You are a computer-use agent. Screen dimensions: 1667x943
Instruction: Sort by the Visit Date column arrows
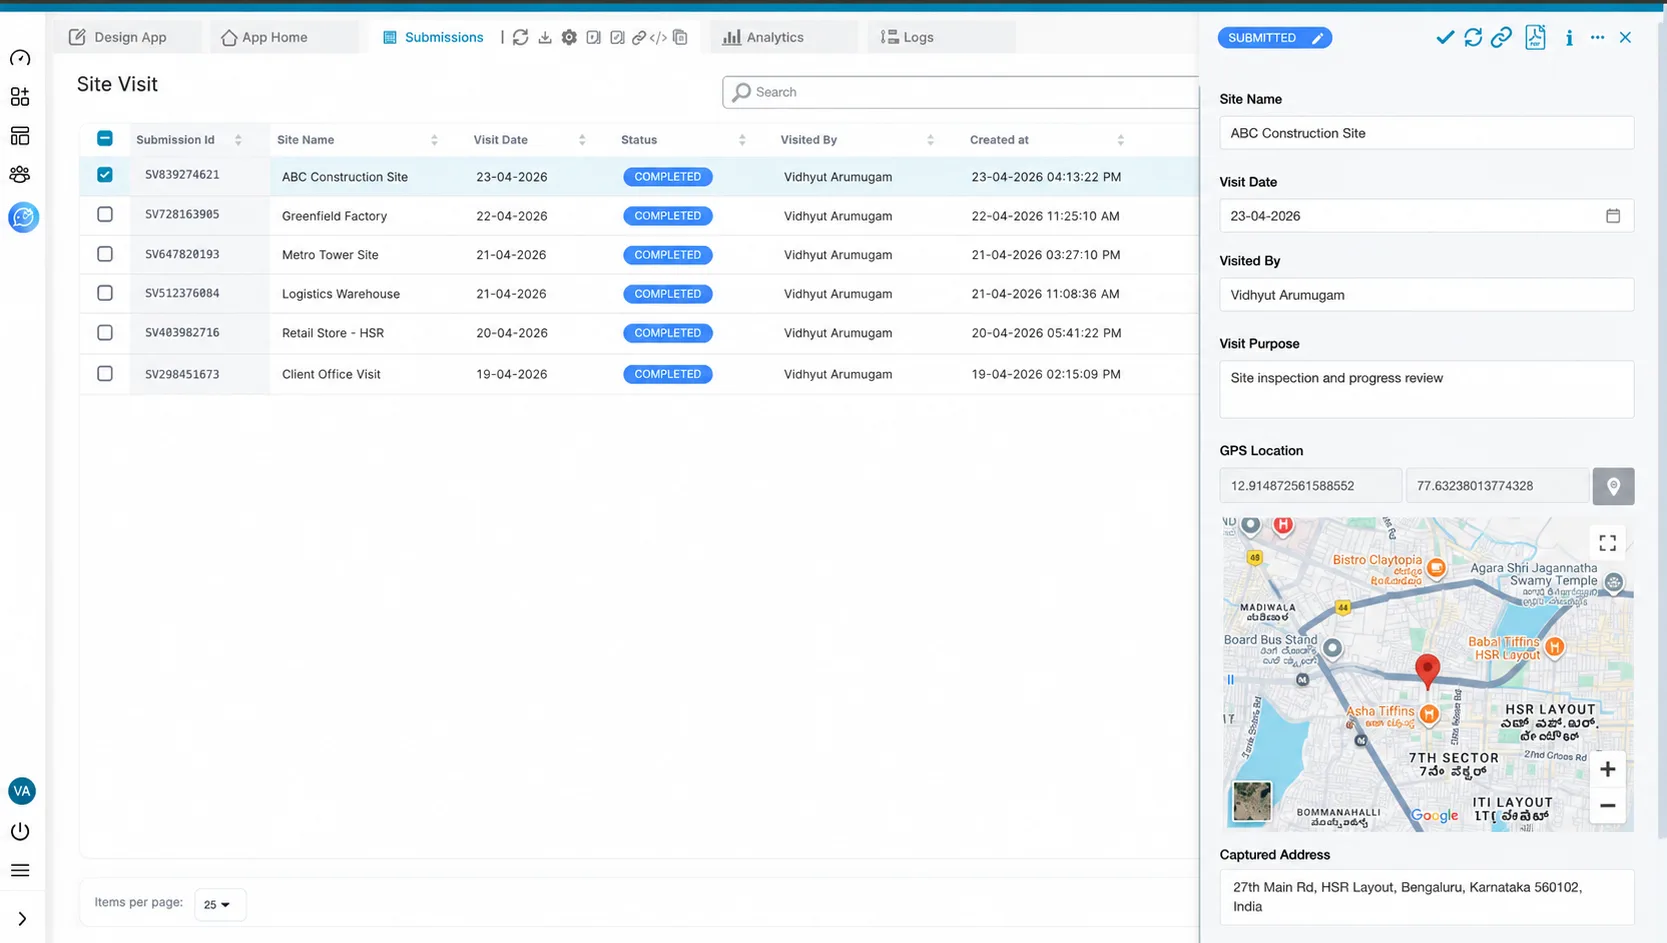point(582,140)
